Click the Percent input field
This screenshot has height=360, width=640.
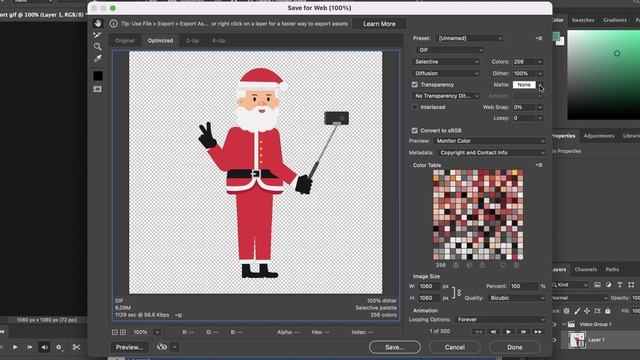tap(524, 286)
